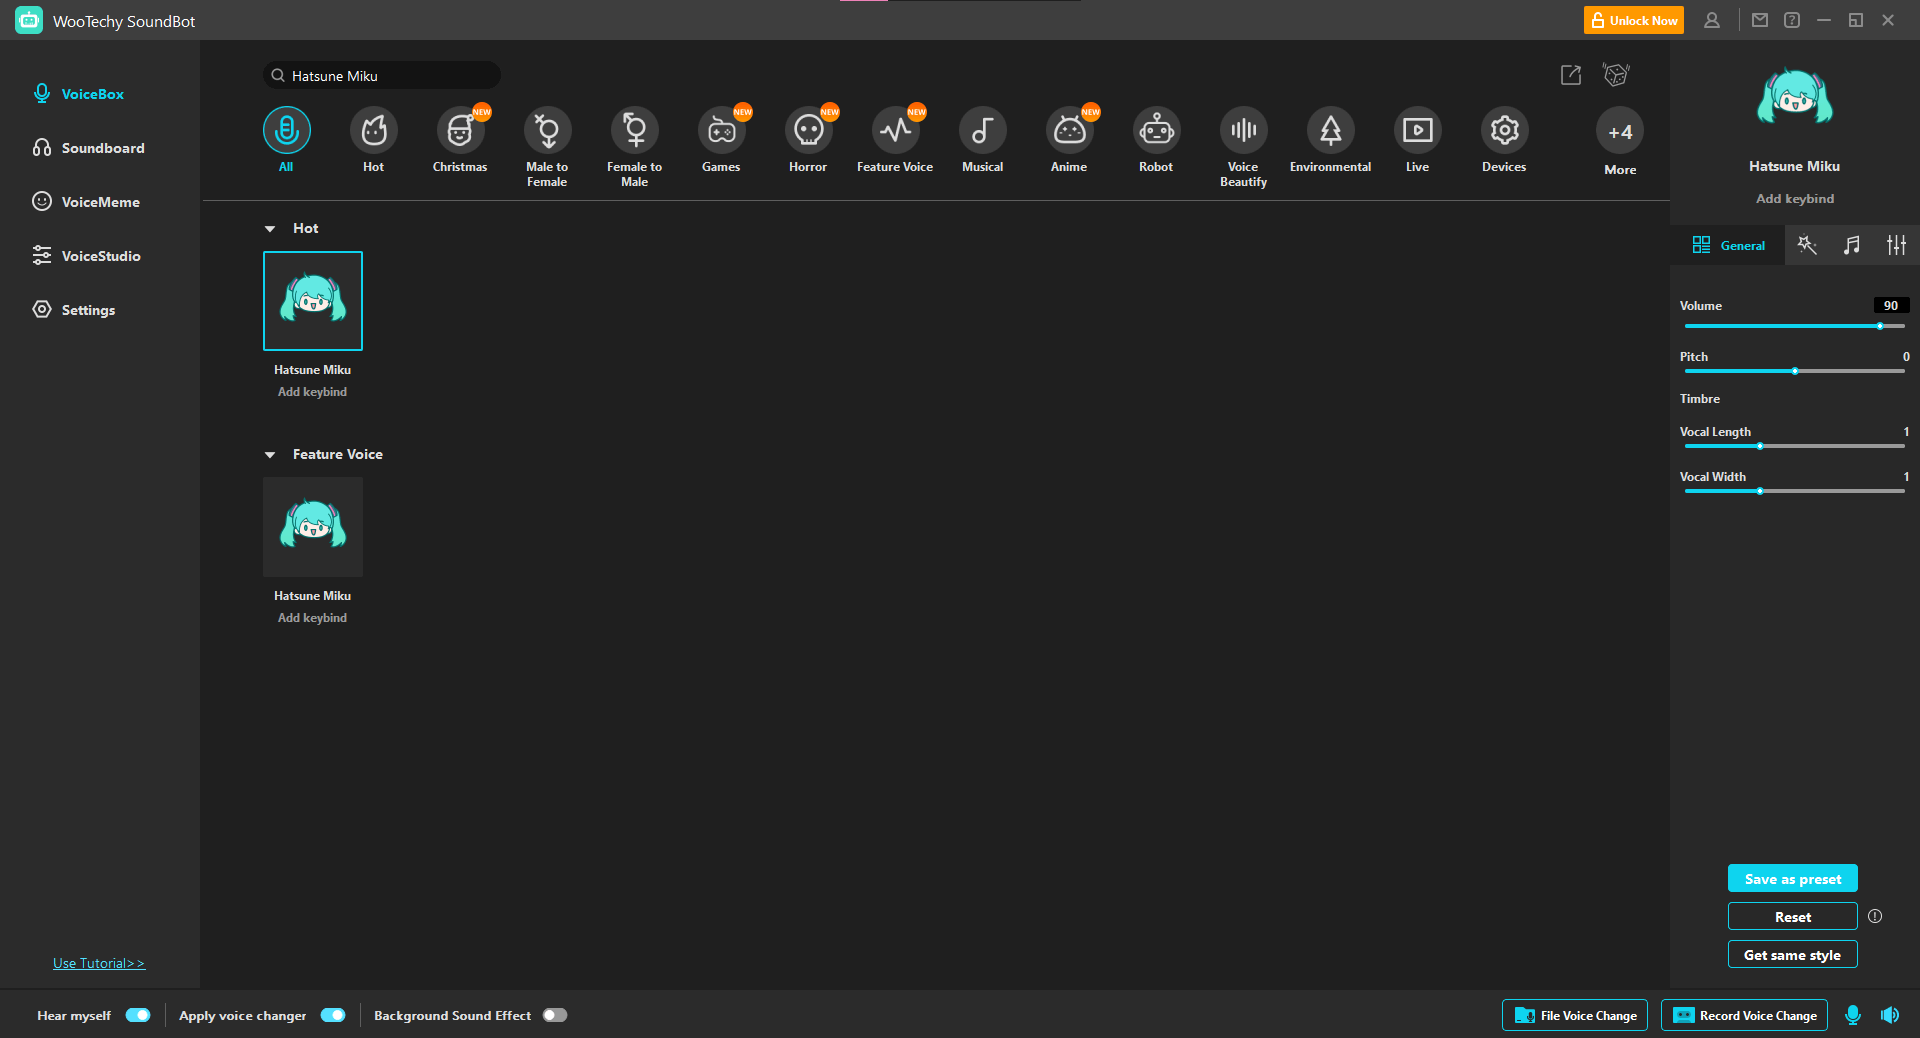
Task: Open the equalizer sliders tab icon
Action: 1896,245
